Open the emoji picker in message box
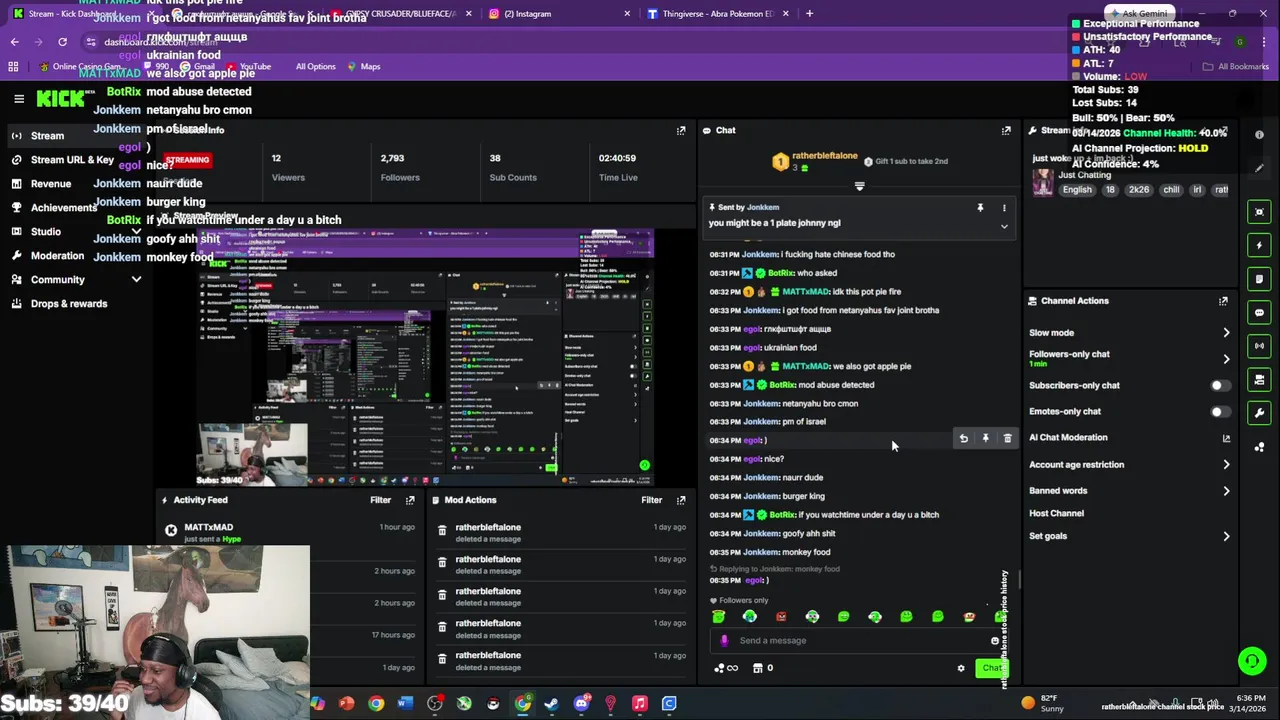This screenshot has height=720, width=1280. (995, 641)
